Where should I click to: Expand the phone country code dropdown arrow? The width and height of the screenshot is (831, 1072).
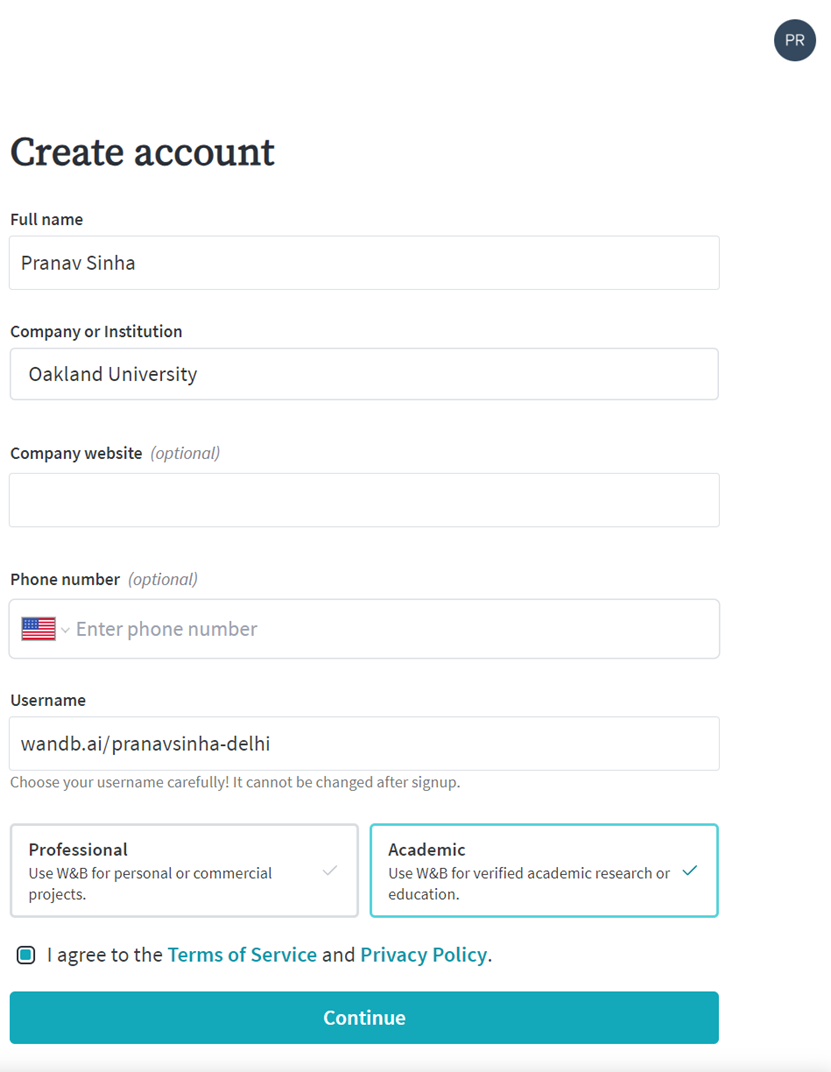click(x=66, y=630)
